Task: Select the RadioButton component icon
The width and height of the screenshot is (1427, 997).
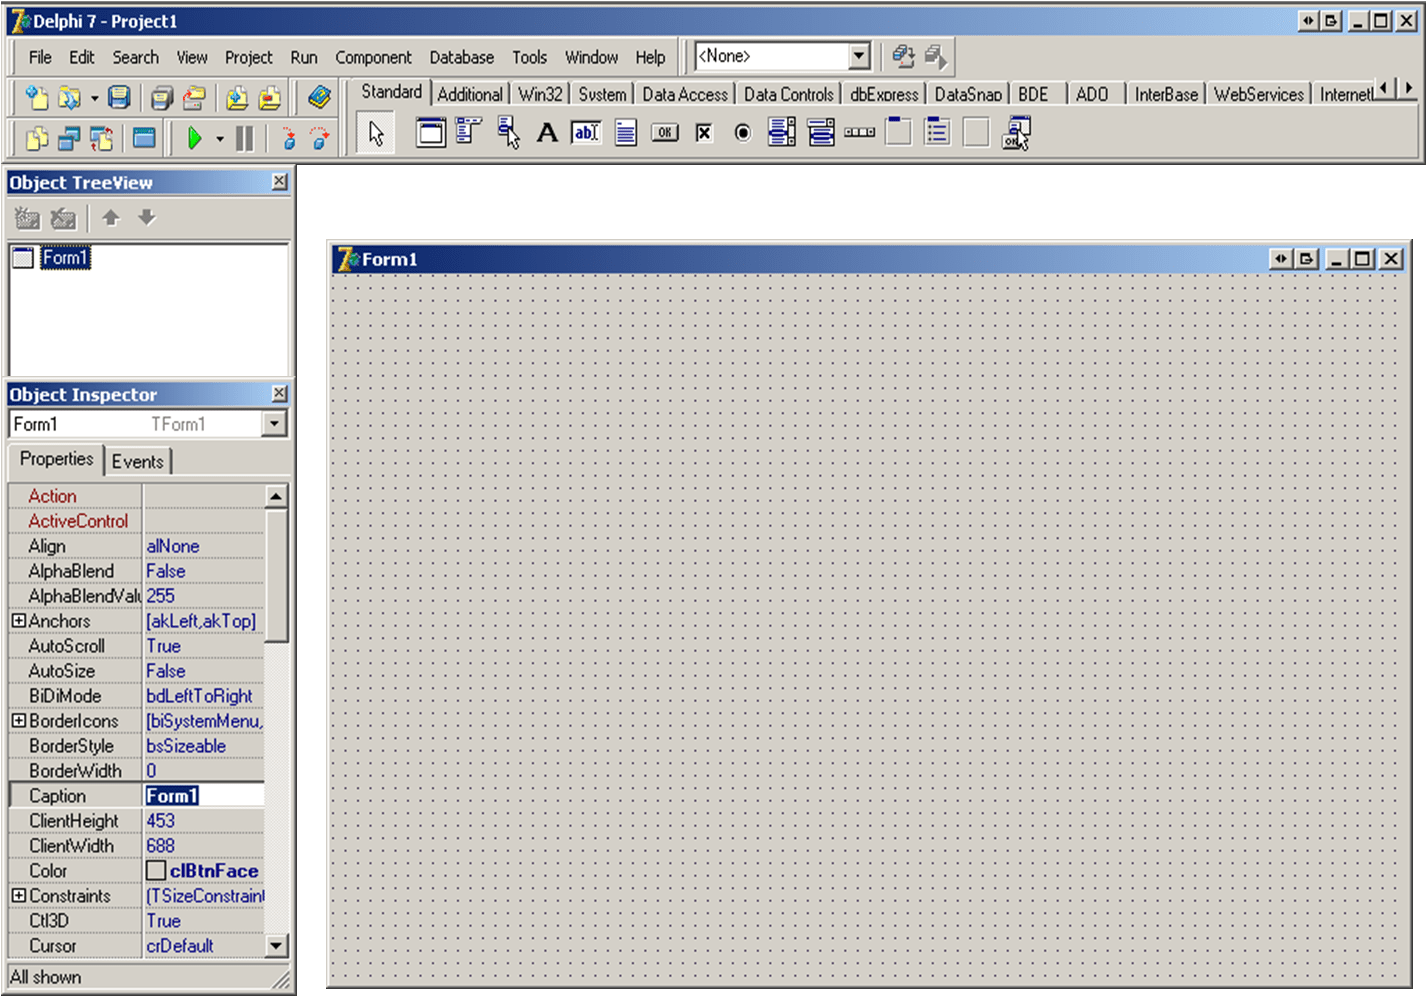Action: (x=742, y=132)
